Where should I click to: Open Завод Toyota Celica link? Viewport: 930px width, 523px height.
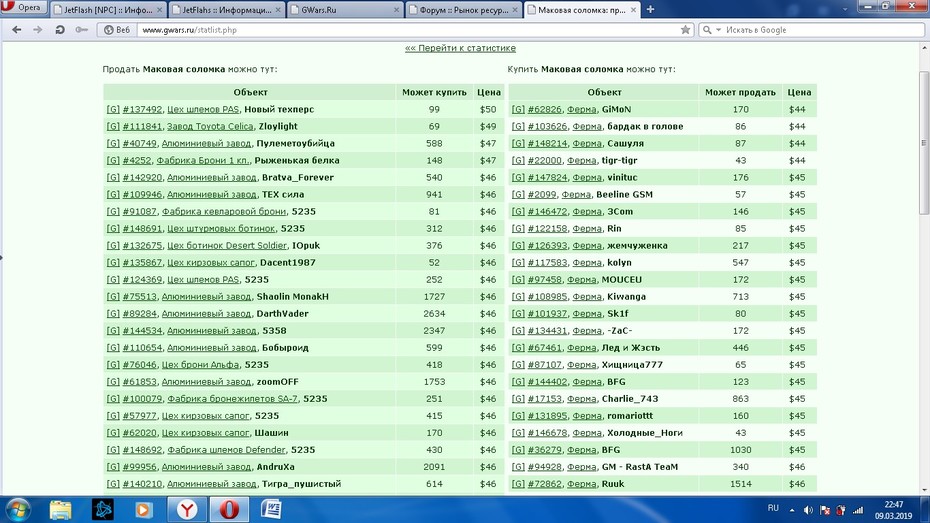tap(210, 126)
